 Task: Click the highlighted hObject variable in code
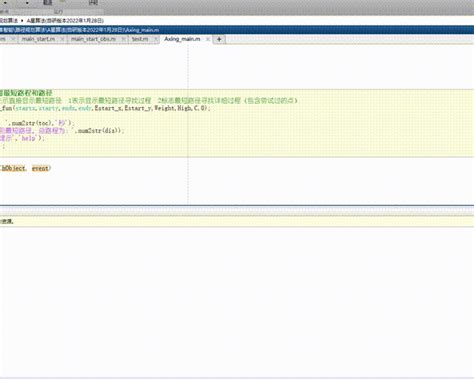pos(13,168)
